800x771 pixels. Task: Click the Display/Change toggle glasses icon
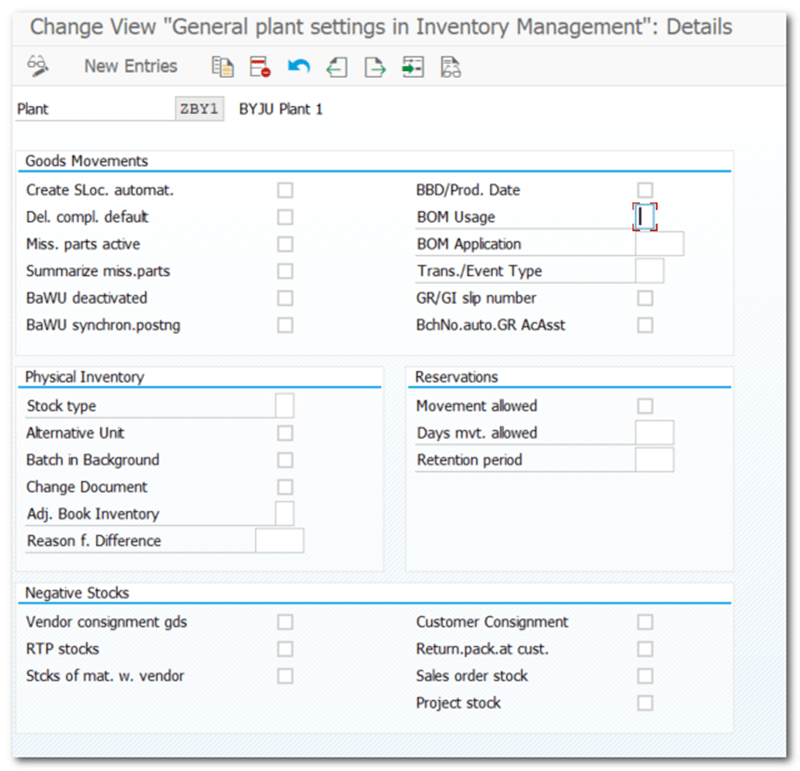click(x=38, y=67)
